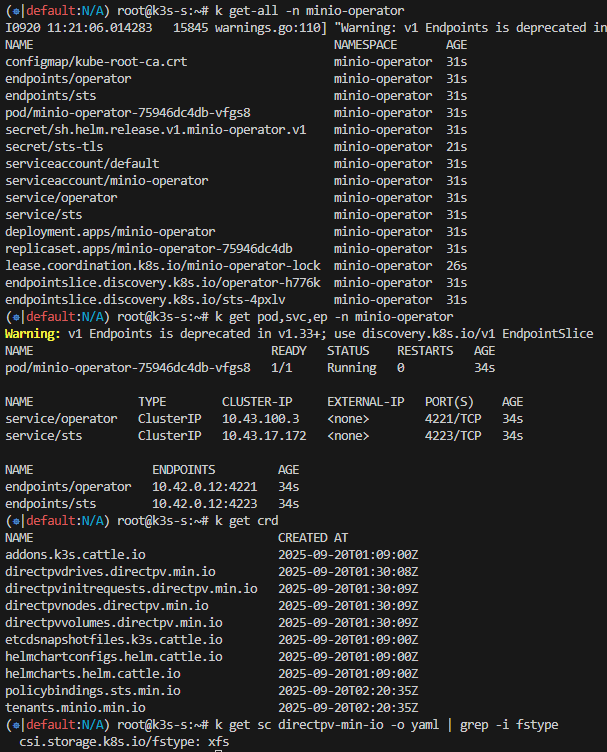Viewport: 607px width, 752px height.
Task: Click the RESTARTS column header
Action: click(425, 351)
